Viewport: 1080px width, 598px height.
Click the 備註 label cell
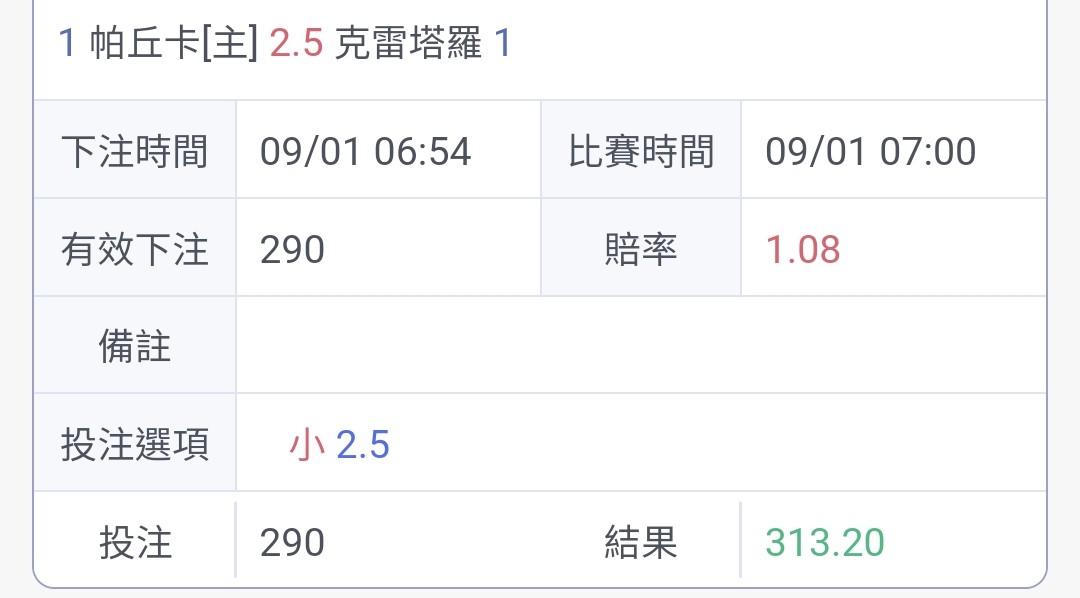click(135, 346)
